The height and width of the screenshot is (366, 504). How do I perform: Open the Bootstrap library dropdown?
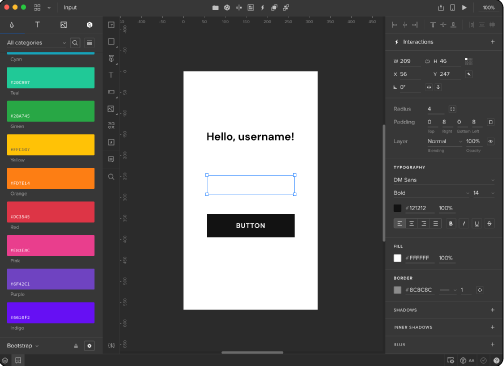click(23, 346)
